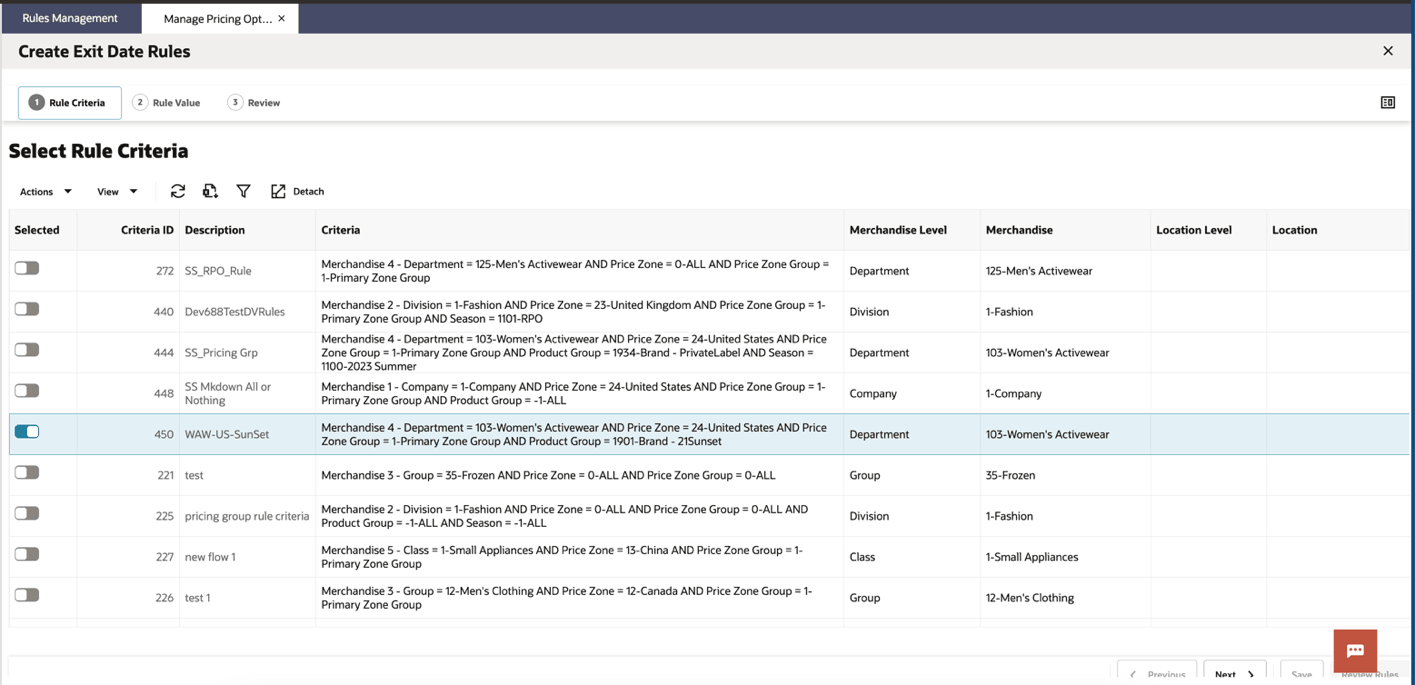Click the Save button
This screenshot has width=1415, height=685.
click(x=1301, y=673)
